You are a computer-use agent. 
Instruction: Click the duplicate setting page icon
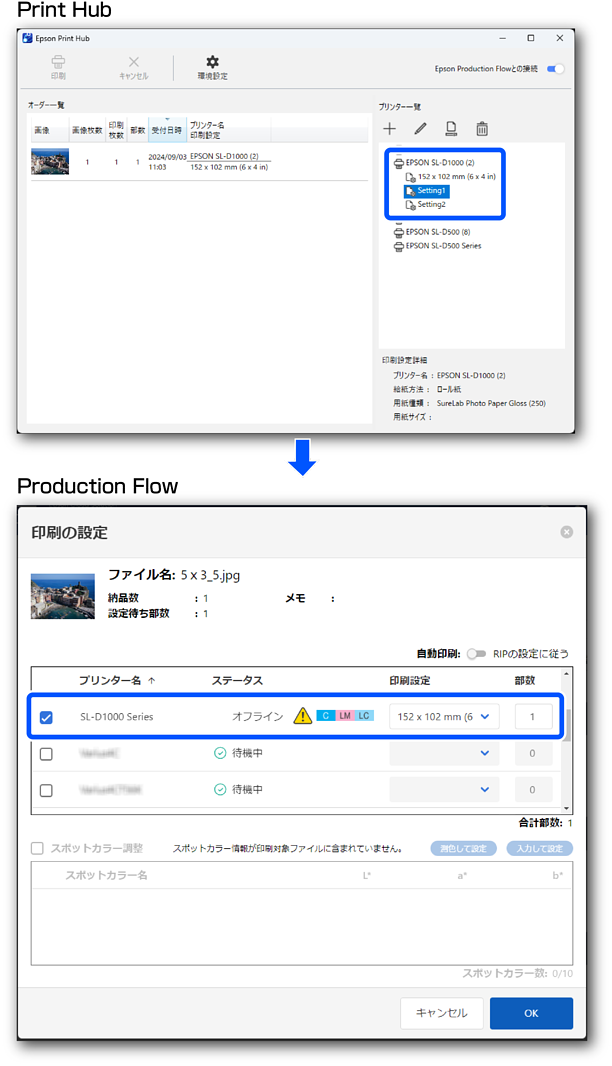tap(451, 129)
